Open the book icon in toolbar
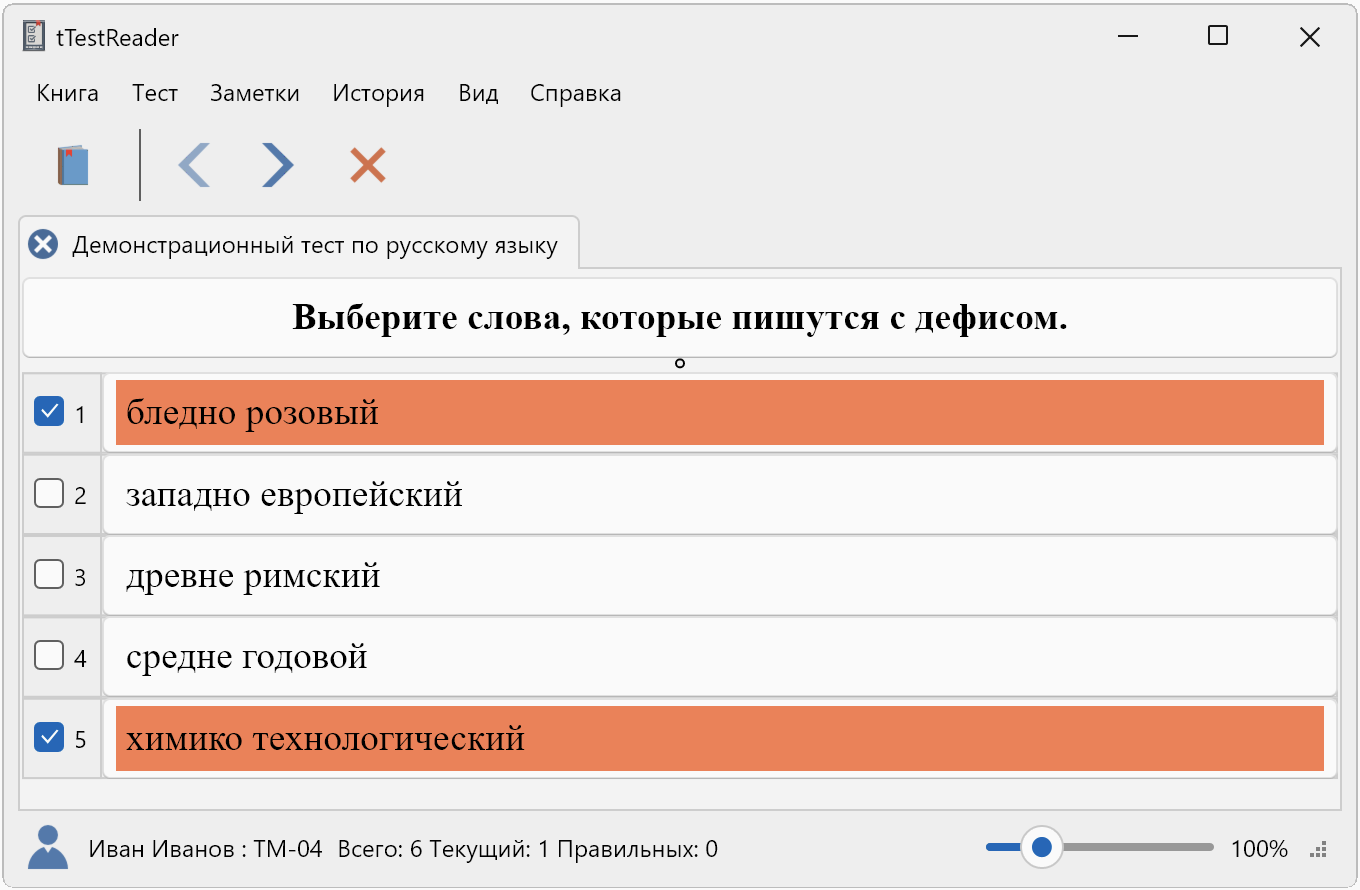Image resolution: width=1360 pixels, height=890 pixels. click(73, 165)
